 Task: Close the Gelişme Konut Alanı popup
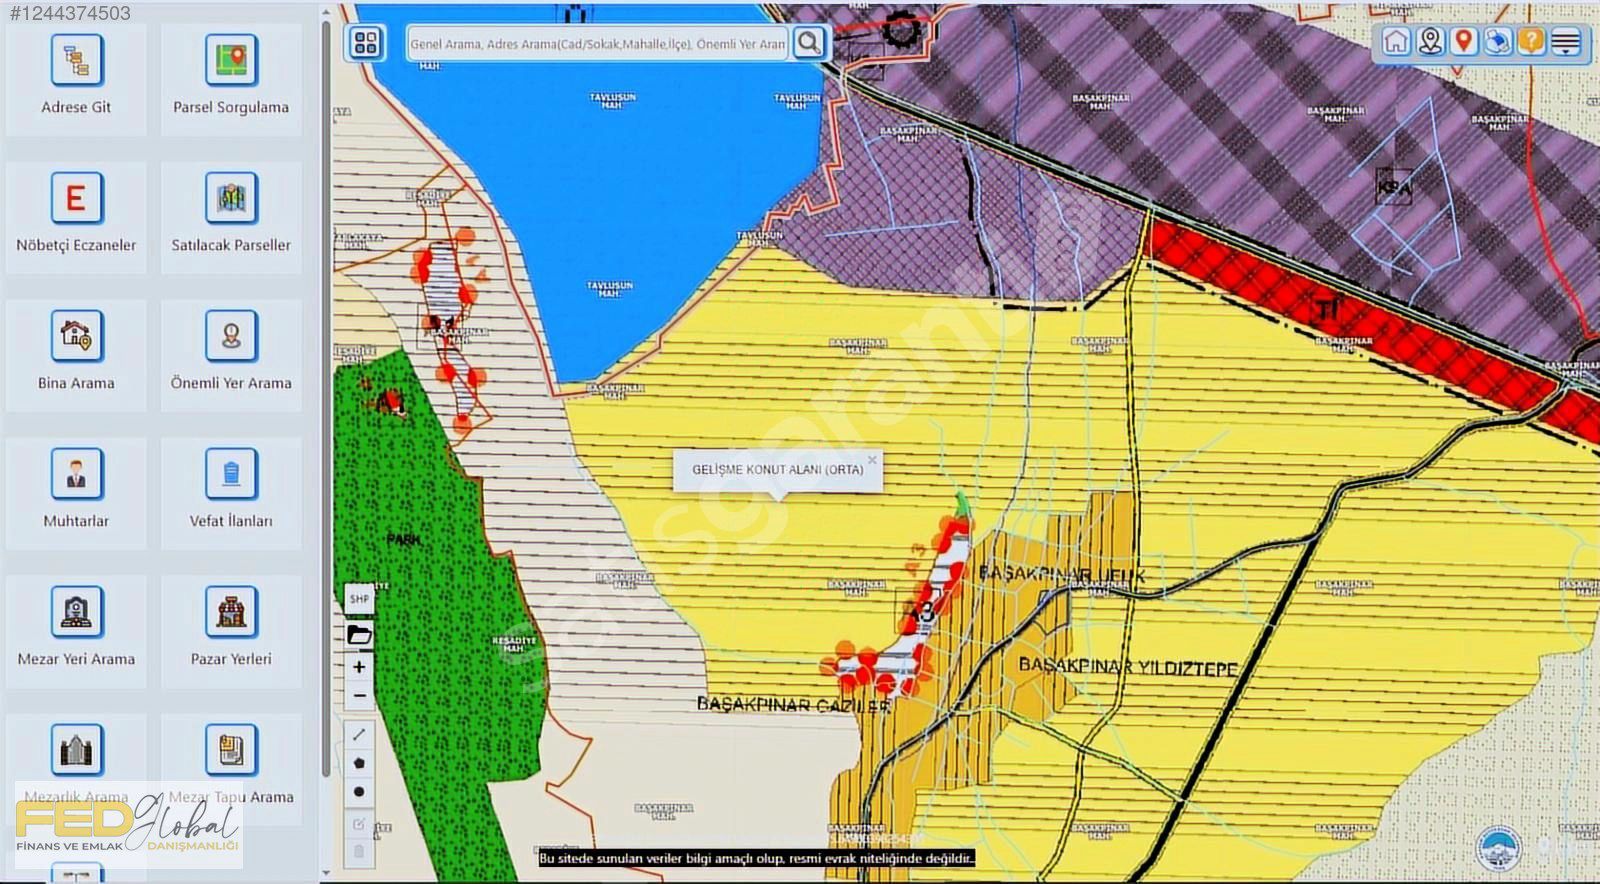click(x=872, y=460)
